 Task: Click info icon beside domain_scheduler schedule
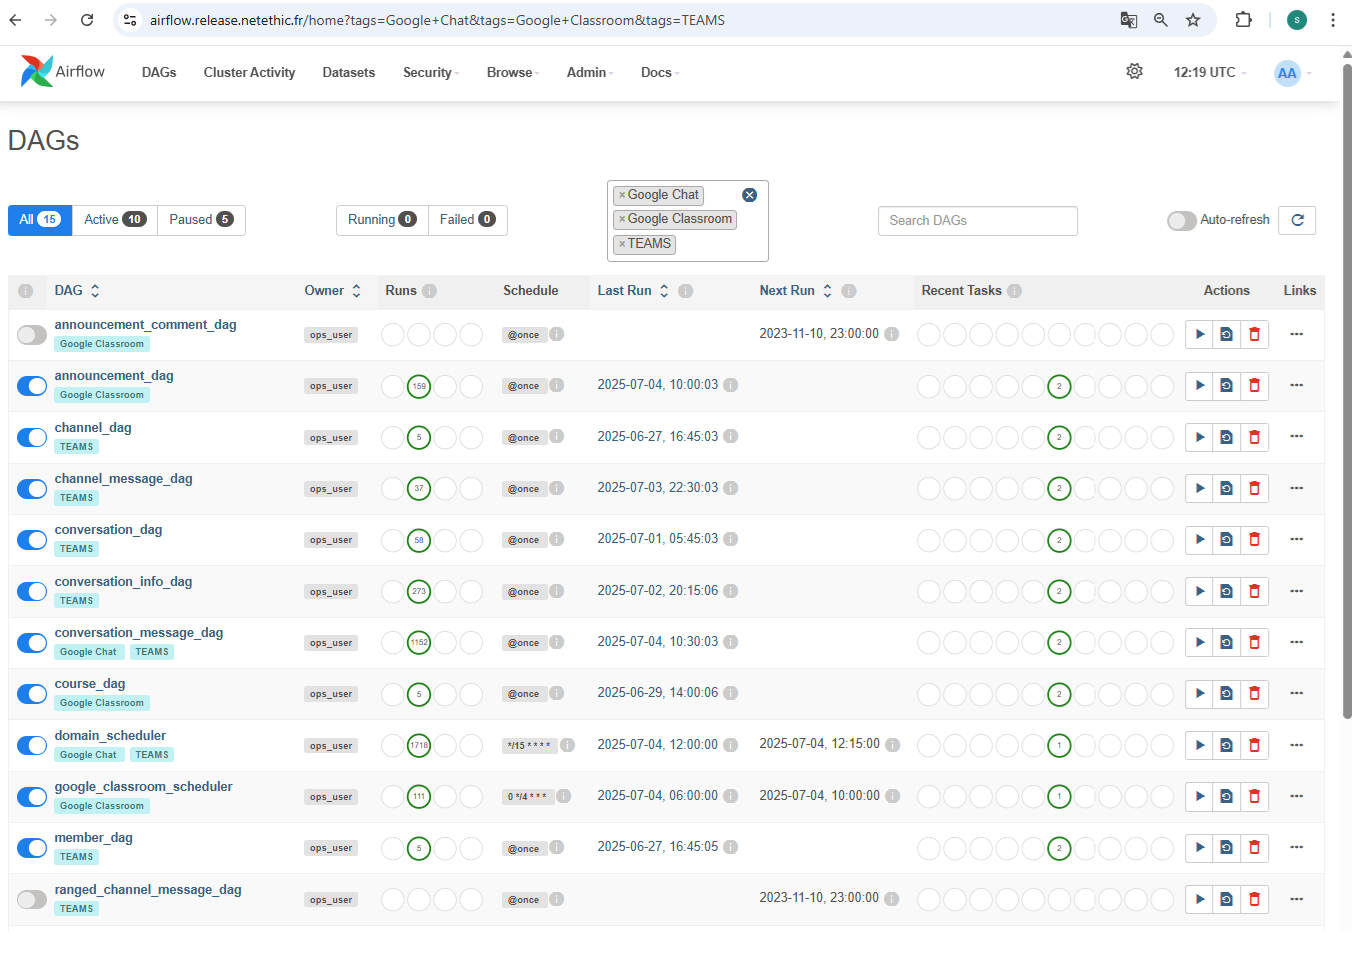click(x=567, y=745)
